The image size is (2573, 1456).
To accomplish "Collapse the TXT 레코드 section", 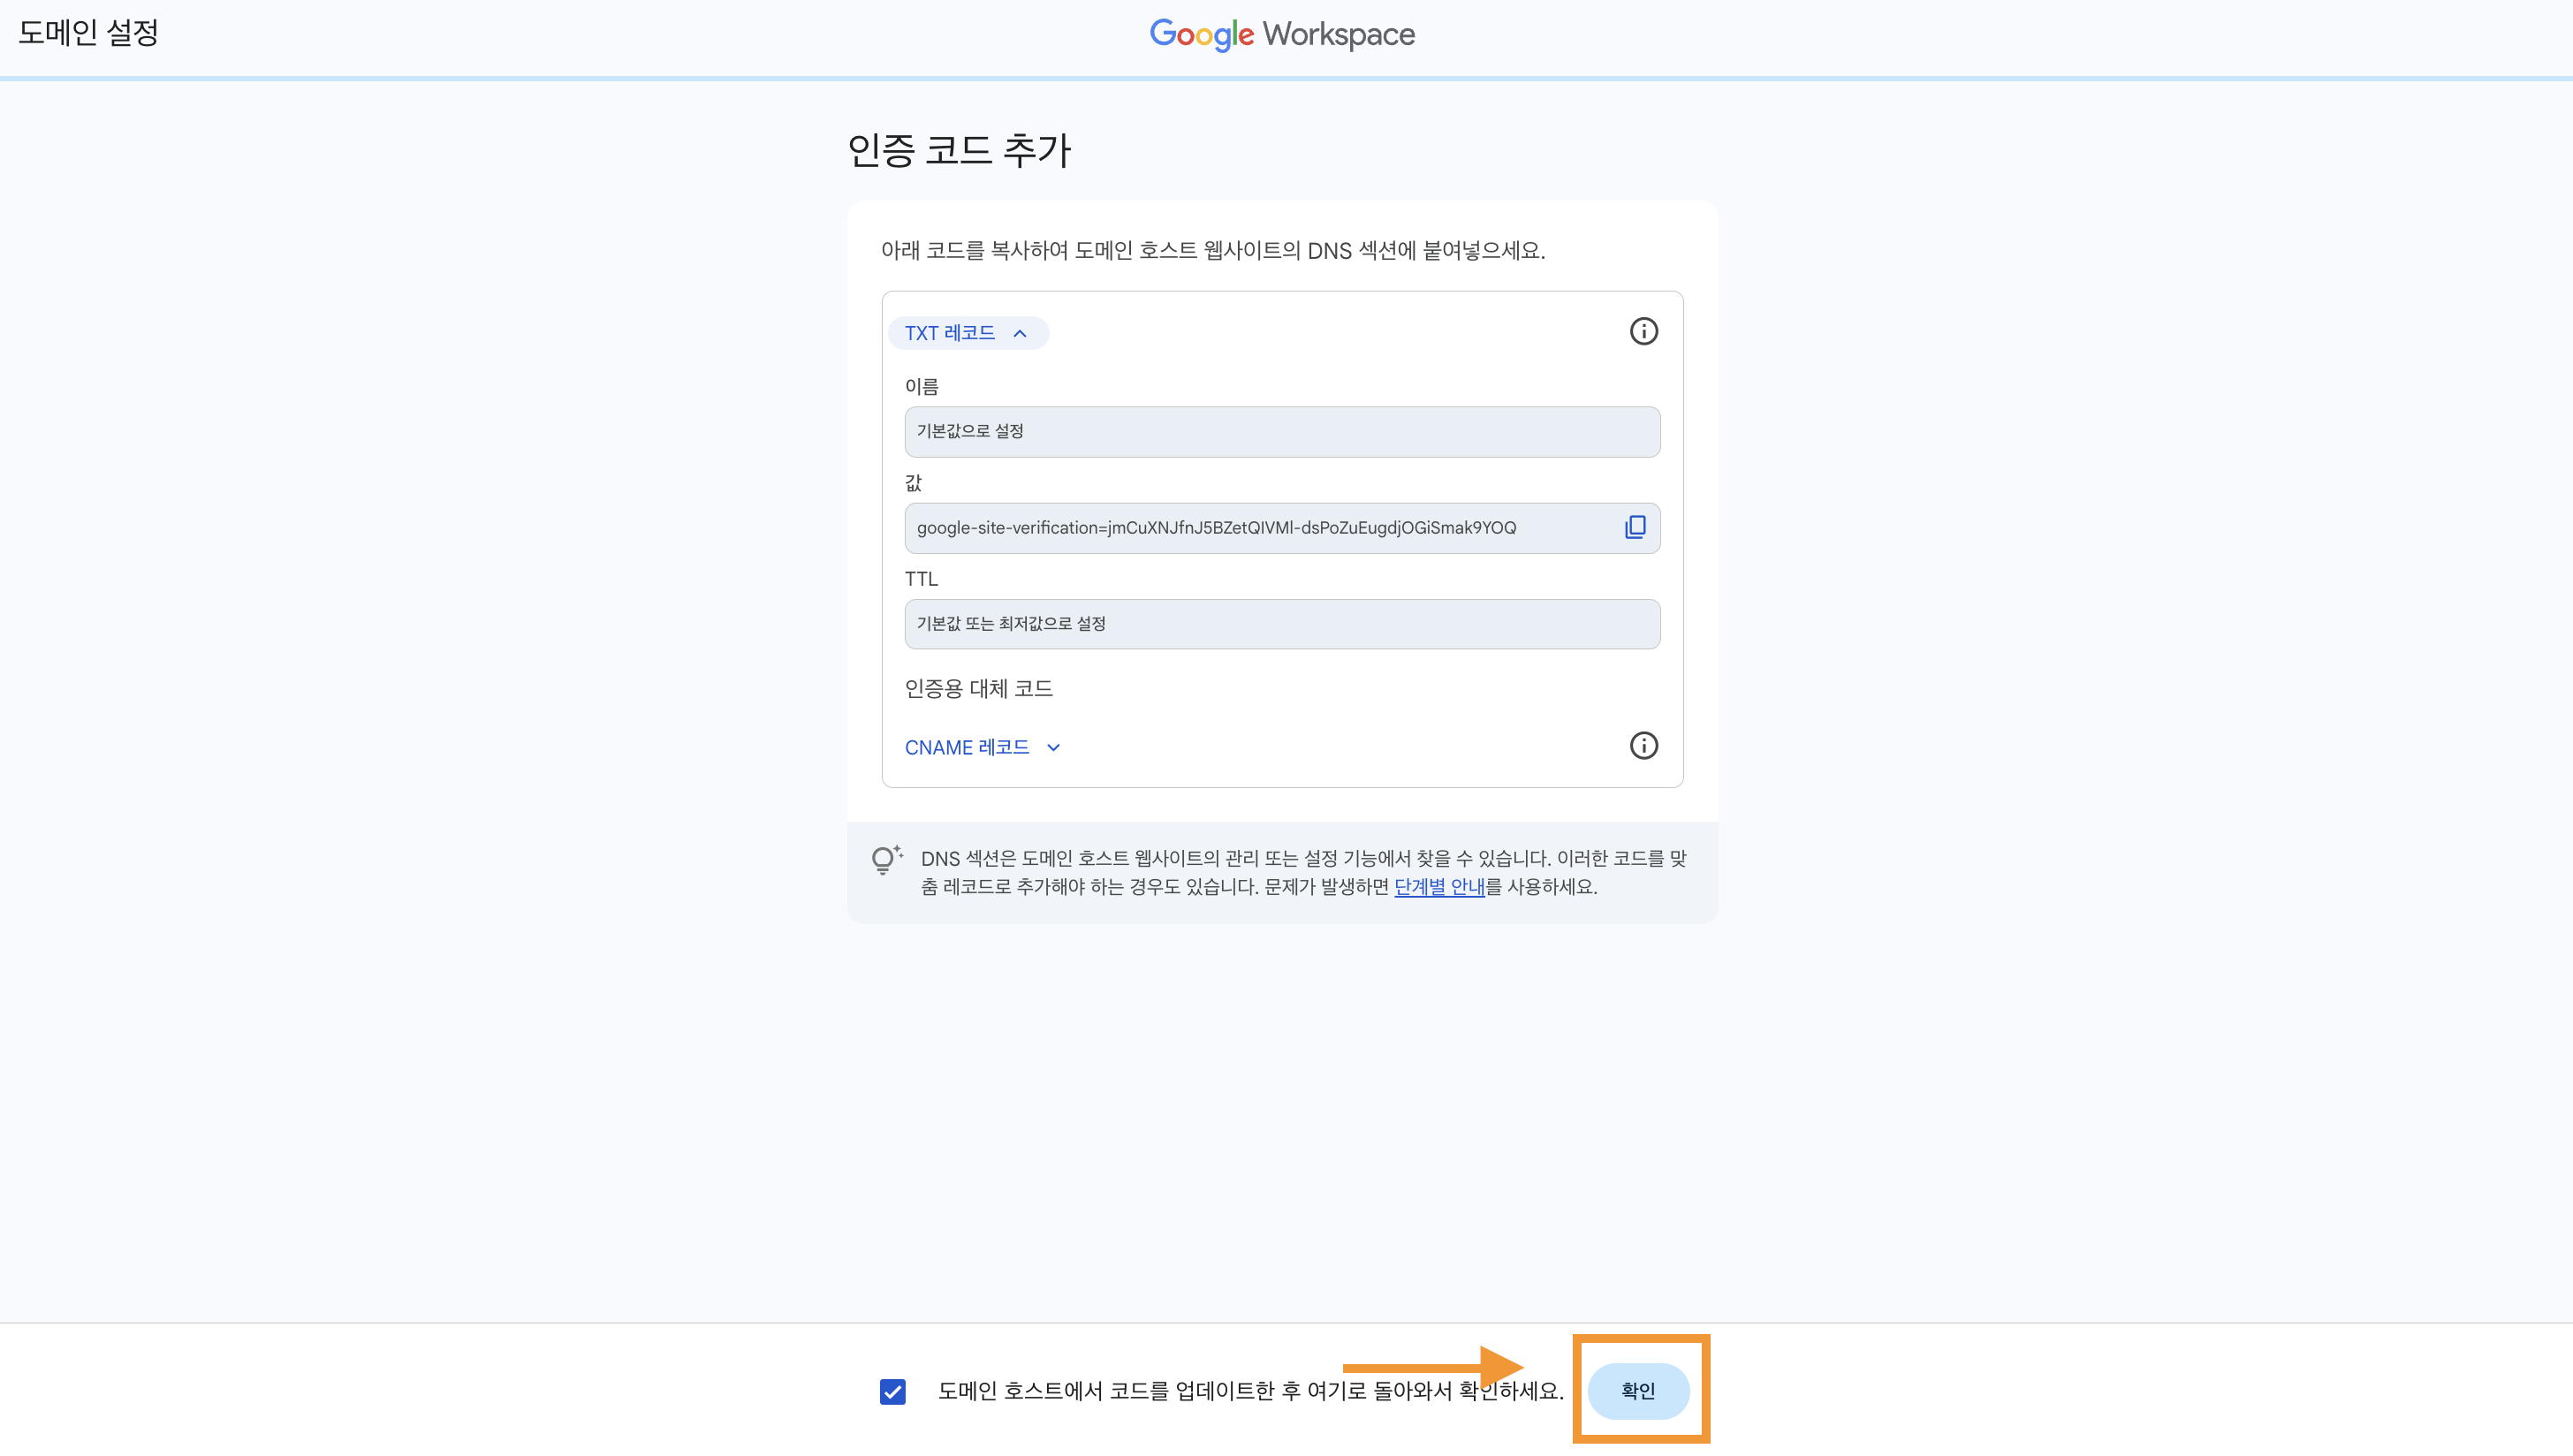I will point(950,333).
